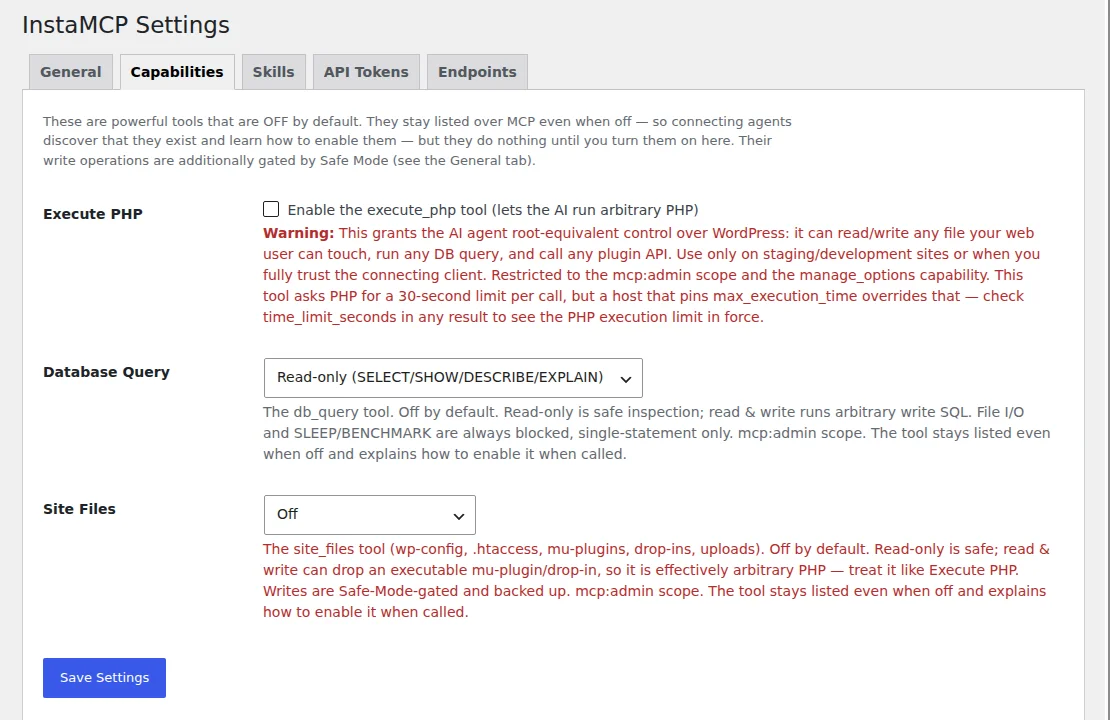
Task: Switch to the General tab
Action: coord(71,72)
